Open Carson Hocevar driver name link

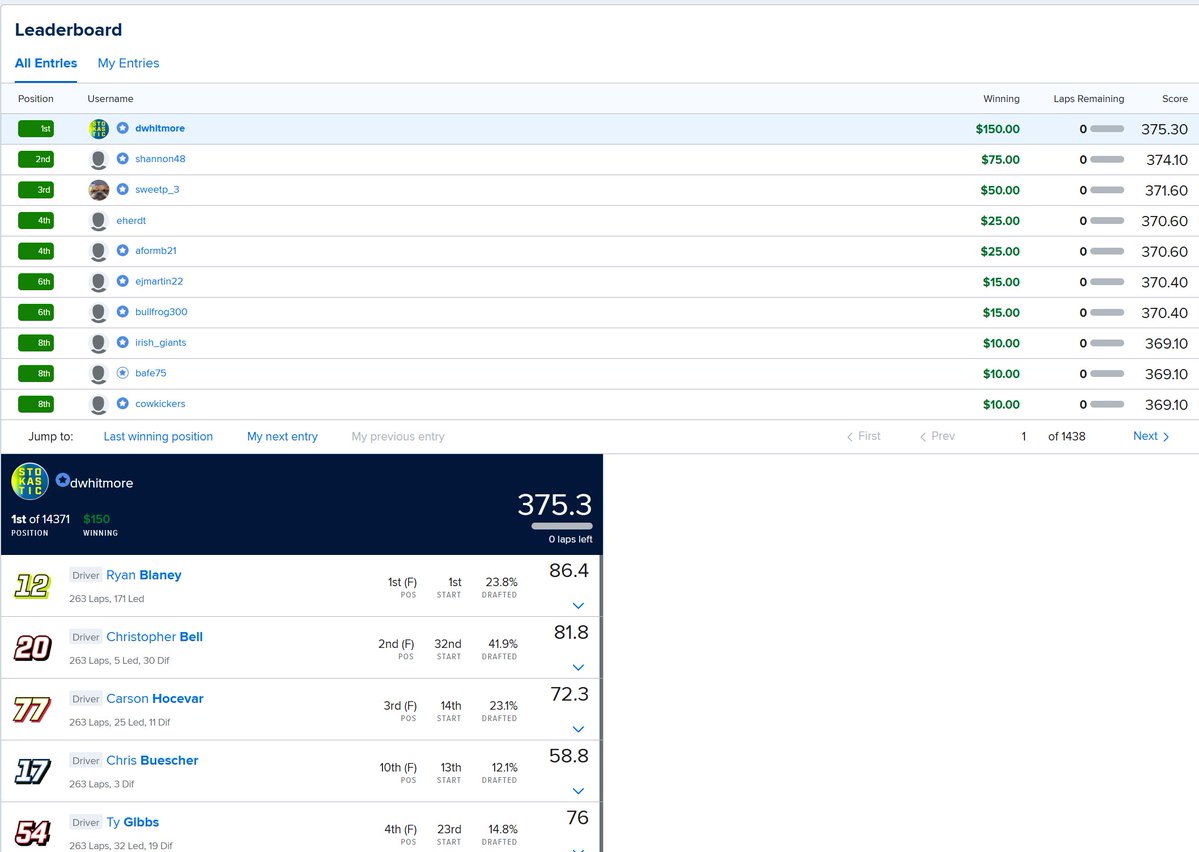[154, 699]
